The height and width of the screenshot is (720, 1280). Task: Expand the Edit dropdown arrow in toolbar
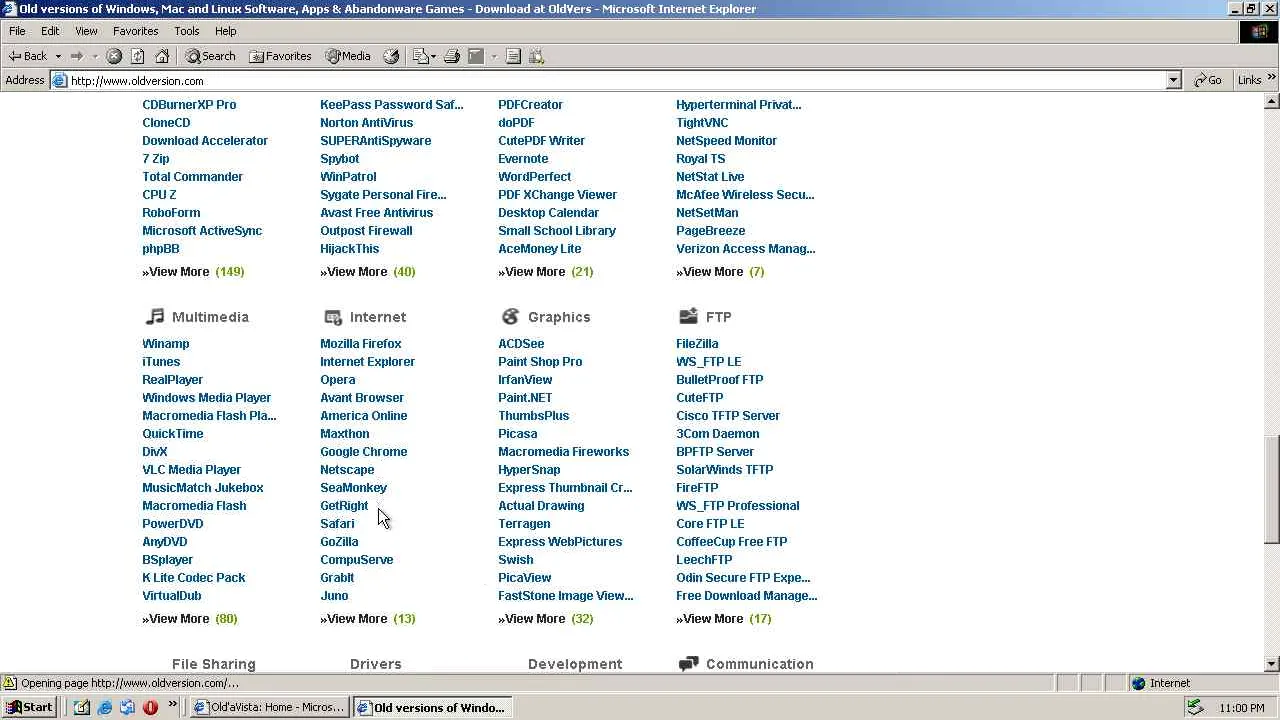tap(494, 56)
